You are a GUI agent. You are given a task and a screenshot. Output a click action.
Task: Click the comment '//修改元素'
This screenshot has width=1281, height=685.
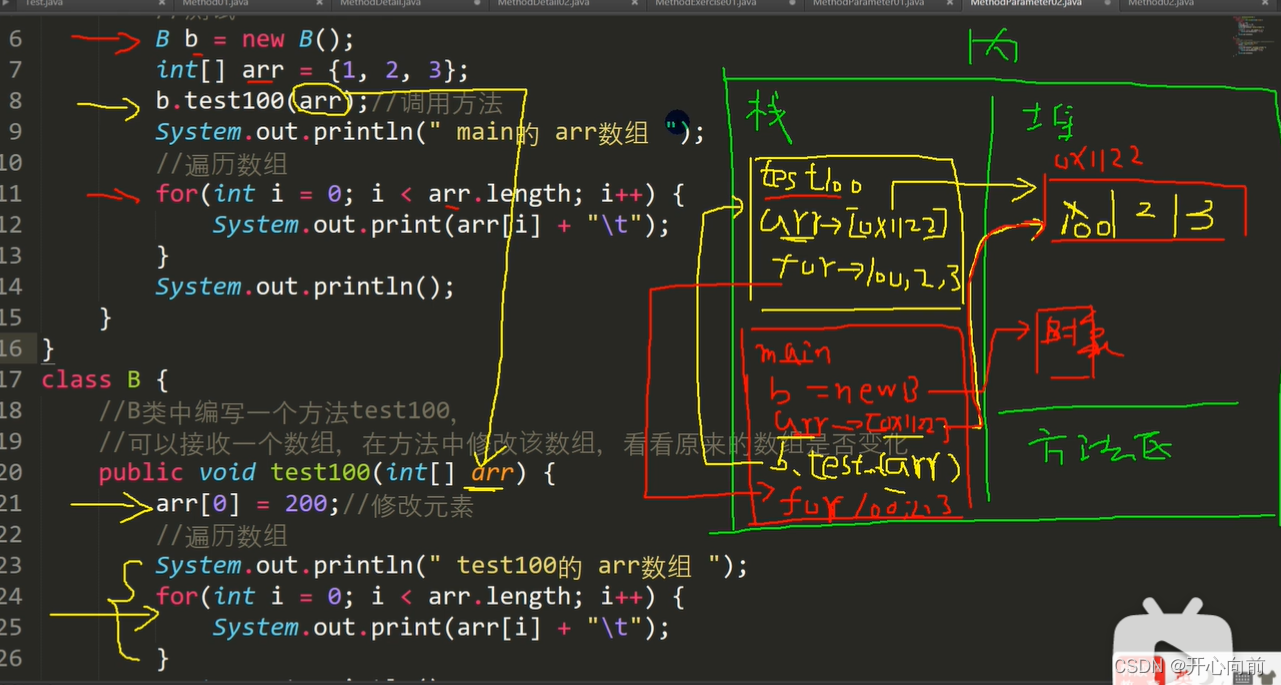[x=407, y=505]
